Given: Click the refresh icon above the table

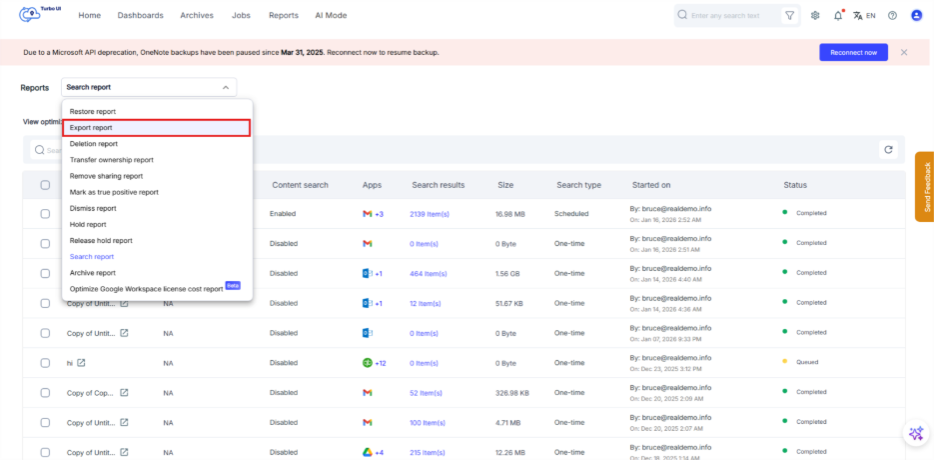Looking at the screenshot, I should click(x=887, y=150).
